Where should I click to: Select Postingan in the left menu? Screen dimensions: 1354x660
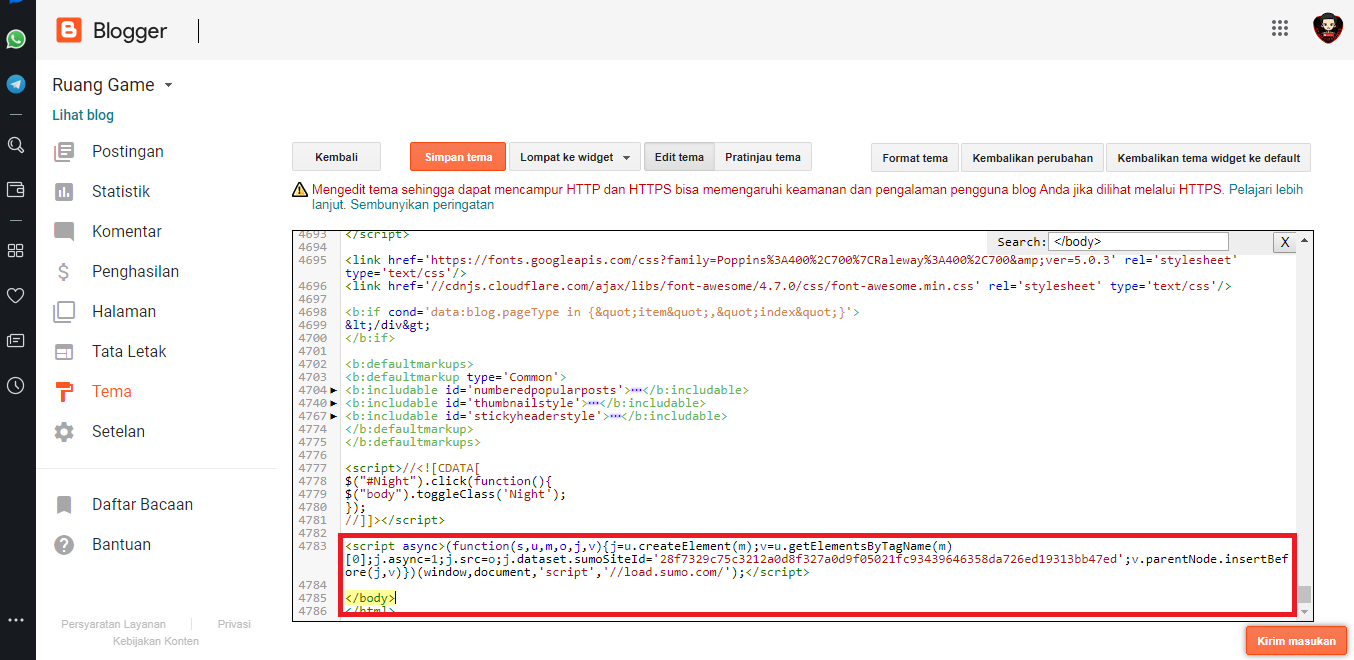pos(127,151)
